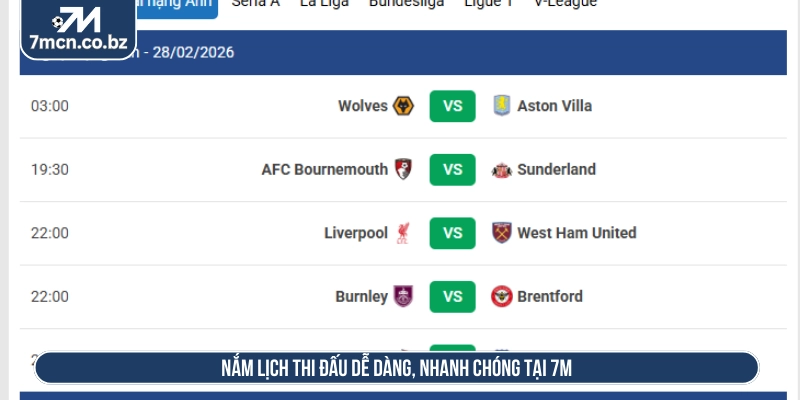Click the 28/02/2026 date header

[x=193, y=52]
